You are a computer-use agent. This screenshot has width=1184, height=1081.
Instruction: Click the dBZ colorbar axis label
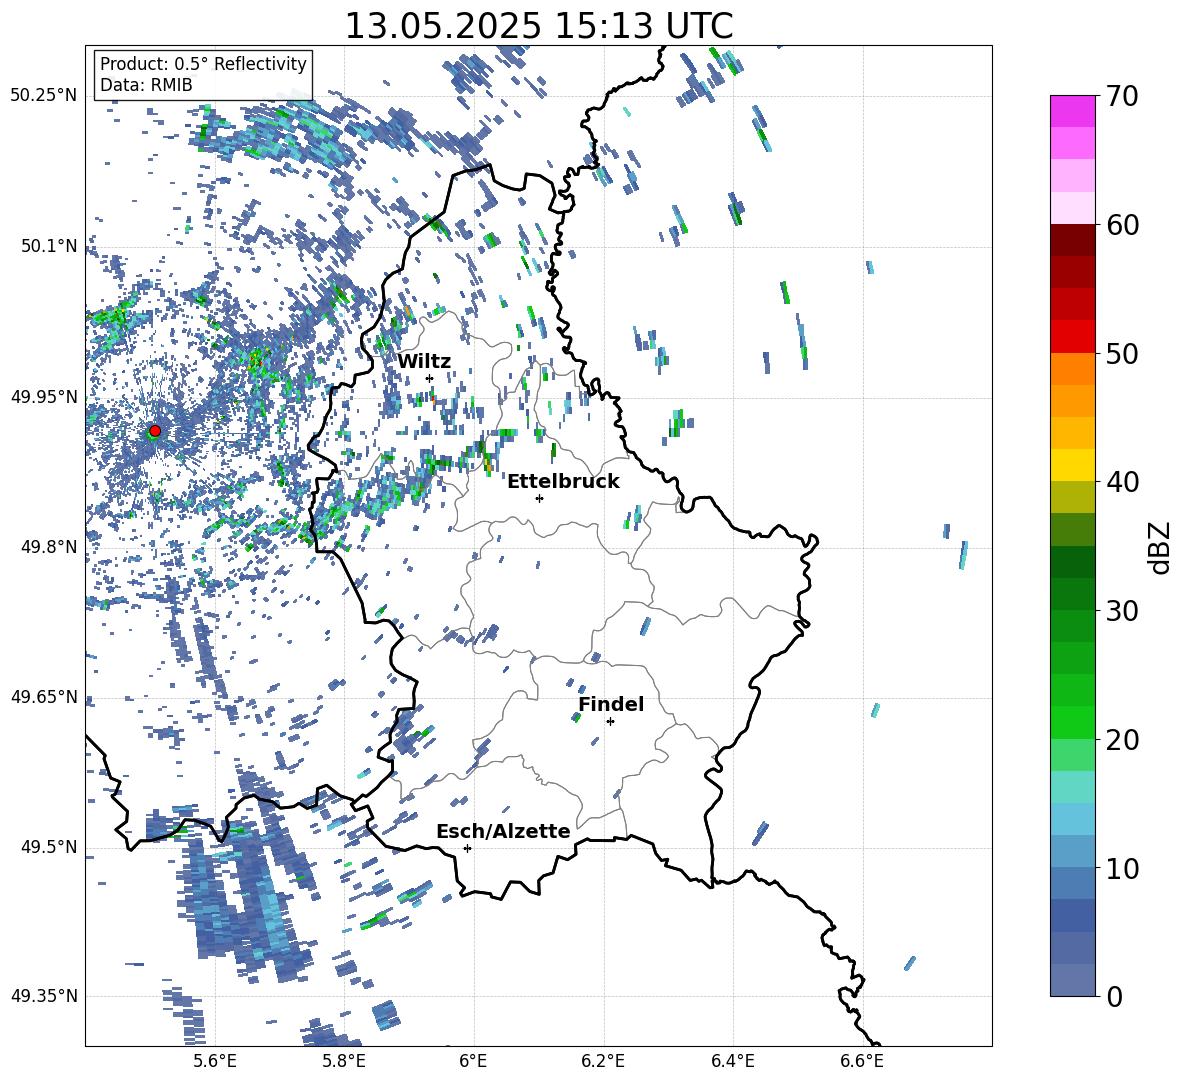tap(1161, 547)
